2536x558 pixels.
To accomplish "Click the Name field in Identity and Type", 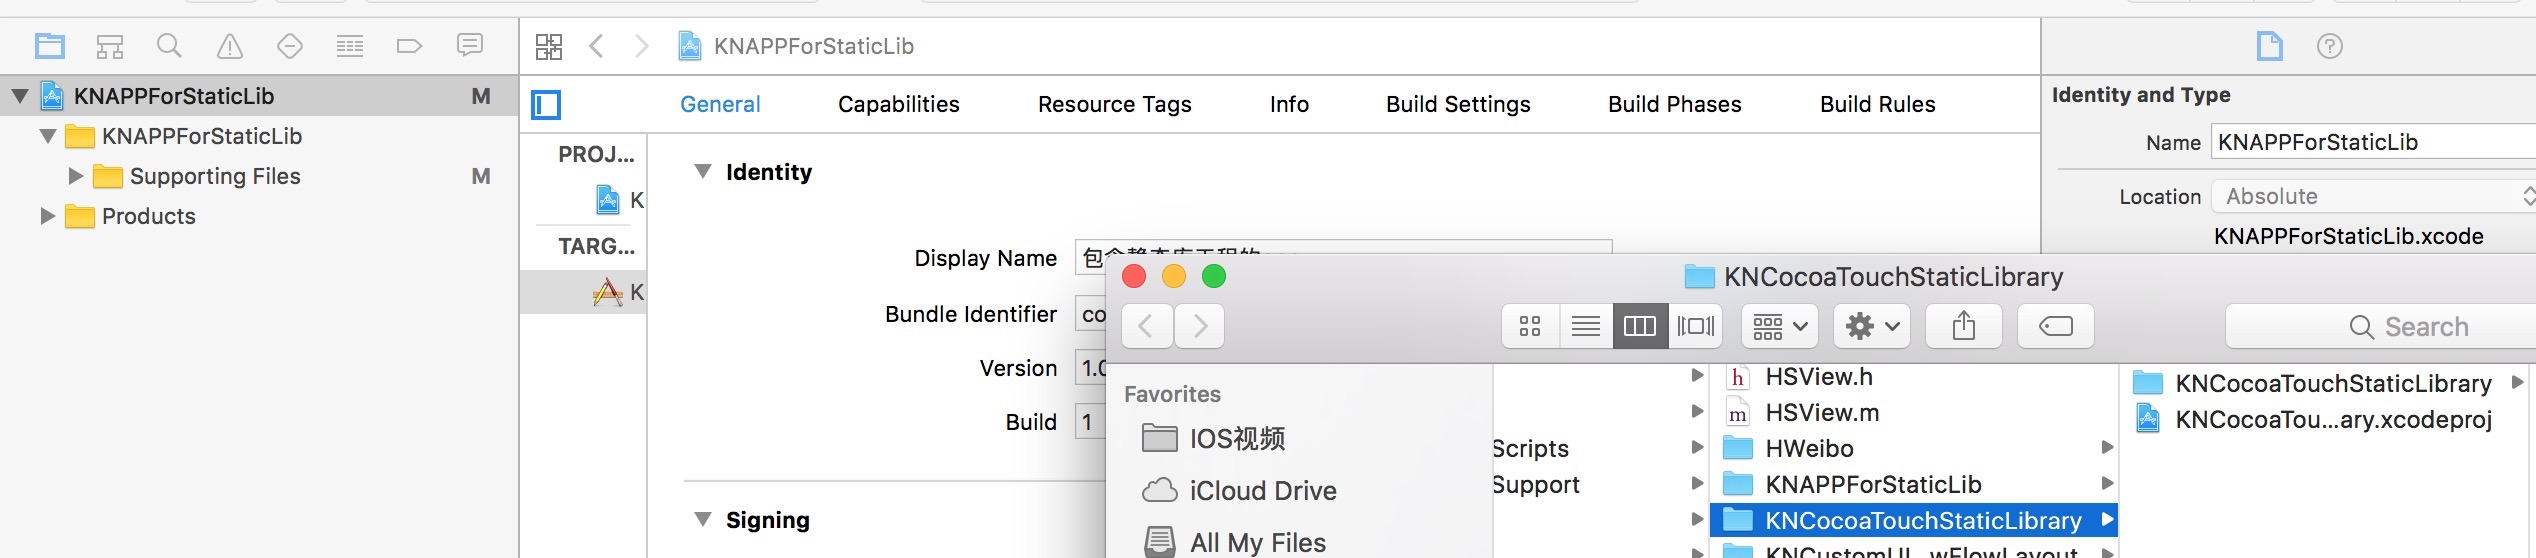I will pos(2374,142).
